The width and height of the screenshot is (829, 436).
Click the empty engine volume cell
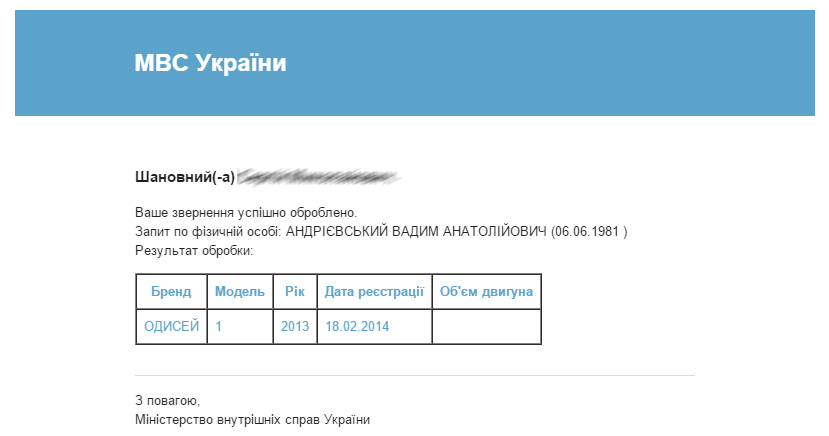tap(486, 327)
